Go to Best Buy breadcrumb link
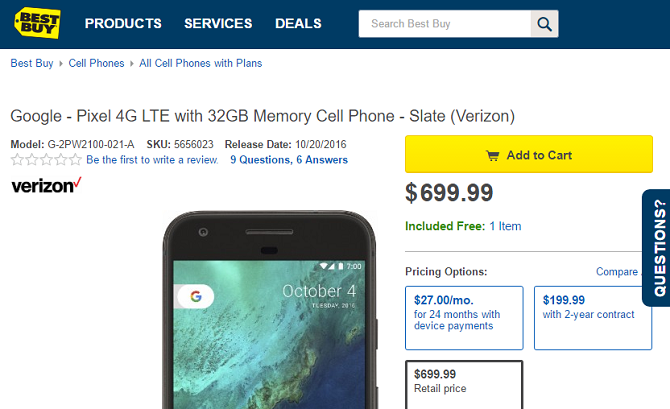Screen dimensions: 670x409 click(x=32, y=63)
